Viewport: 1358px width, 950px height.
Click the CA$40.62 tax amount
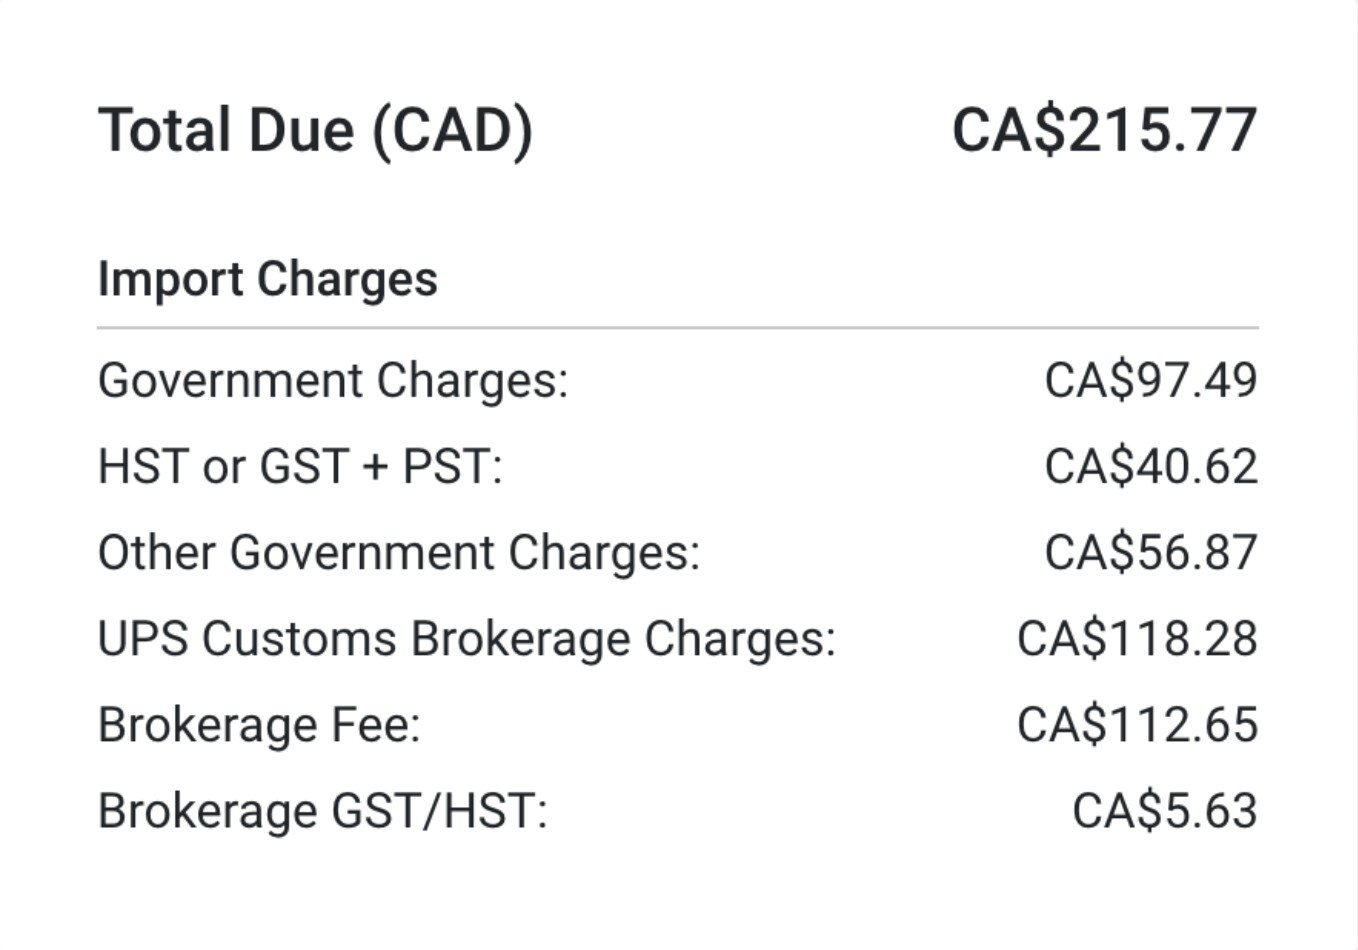1150,467
